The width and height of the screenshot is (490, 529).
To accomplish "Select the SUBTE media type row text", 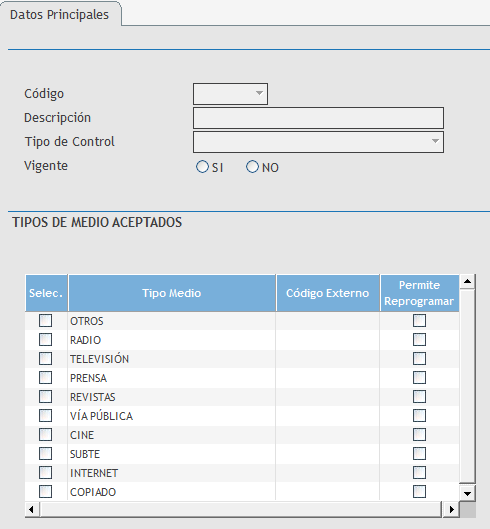I will point(85,454).
